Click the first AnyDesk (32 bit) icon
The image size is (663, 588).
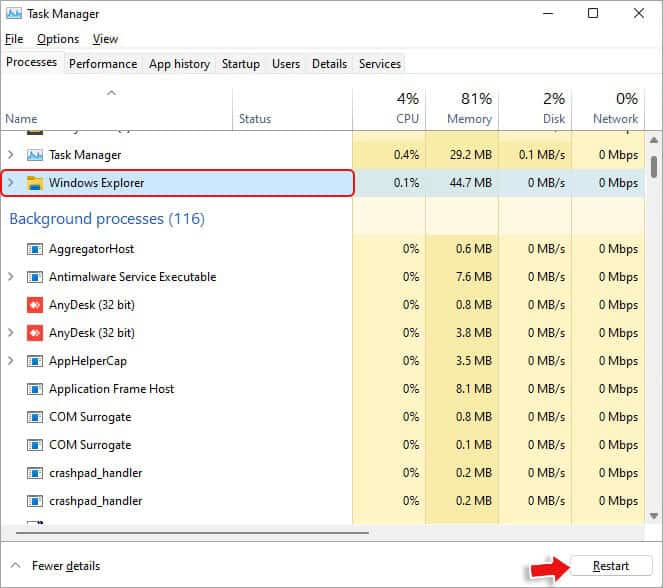pos(35,305)
